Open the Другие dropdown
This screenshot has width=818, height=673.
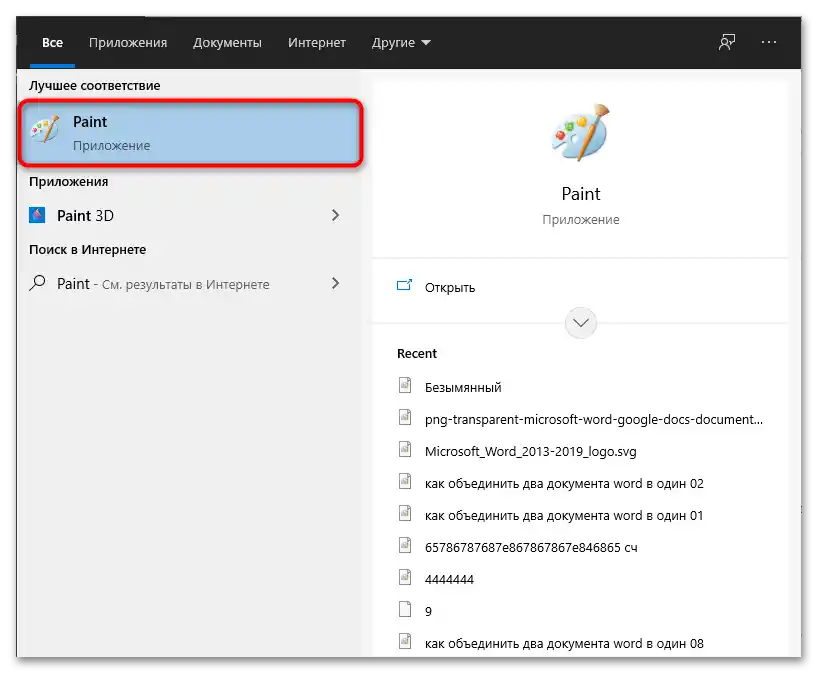click(x=401, y=43)
